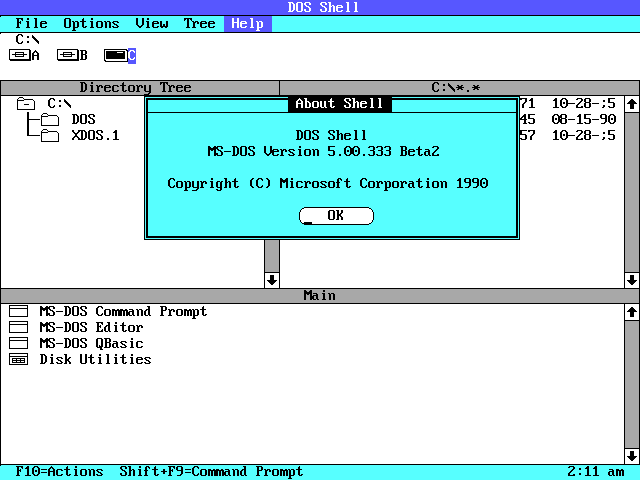Select the XDOS.1 folder icon

[50, 136]
